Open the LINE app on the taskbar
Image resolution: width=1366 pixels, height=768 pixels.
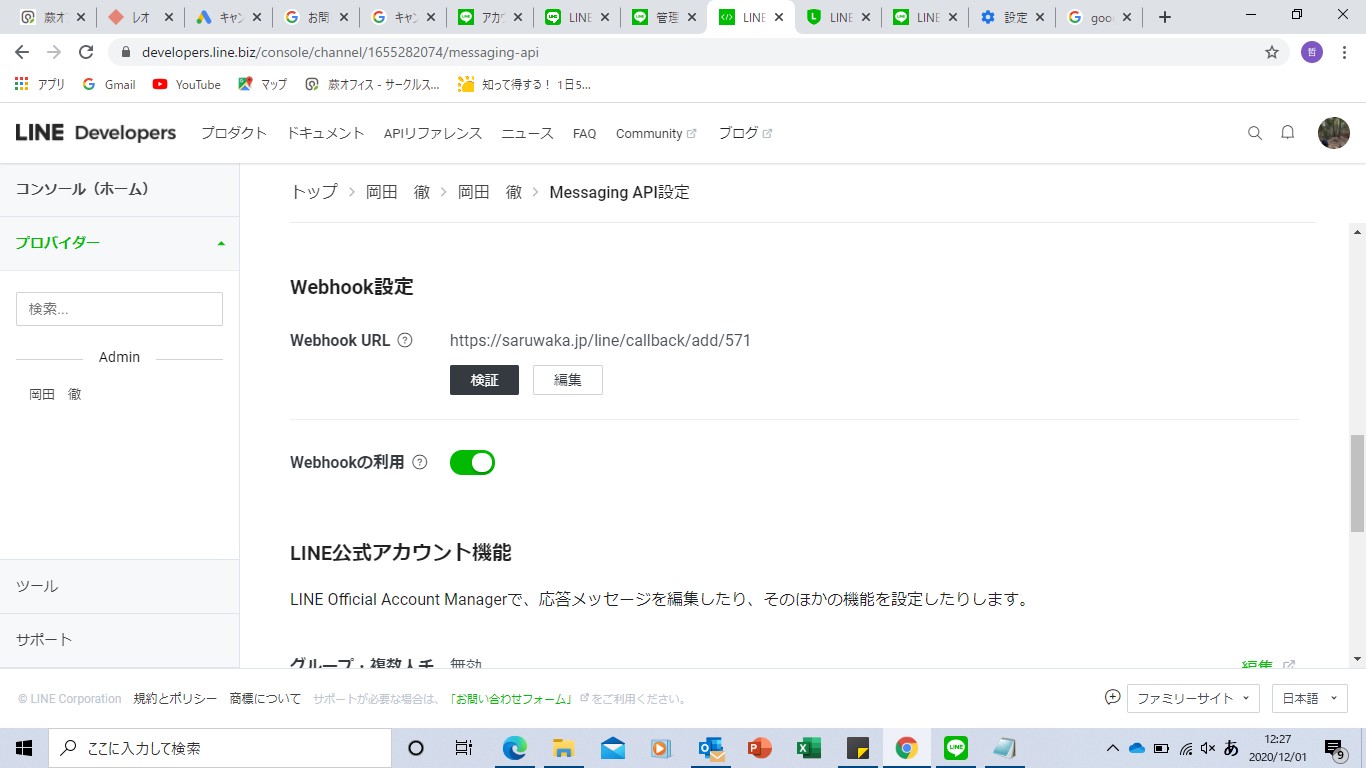tap(956, 748)
